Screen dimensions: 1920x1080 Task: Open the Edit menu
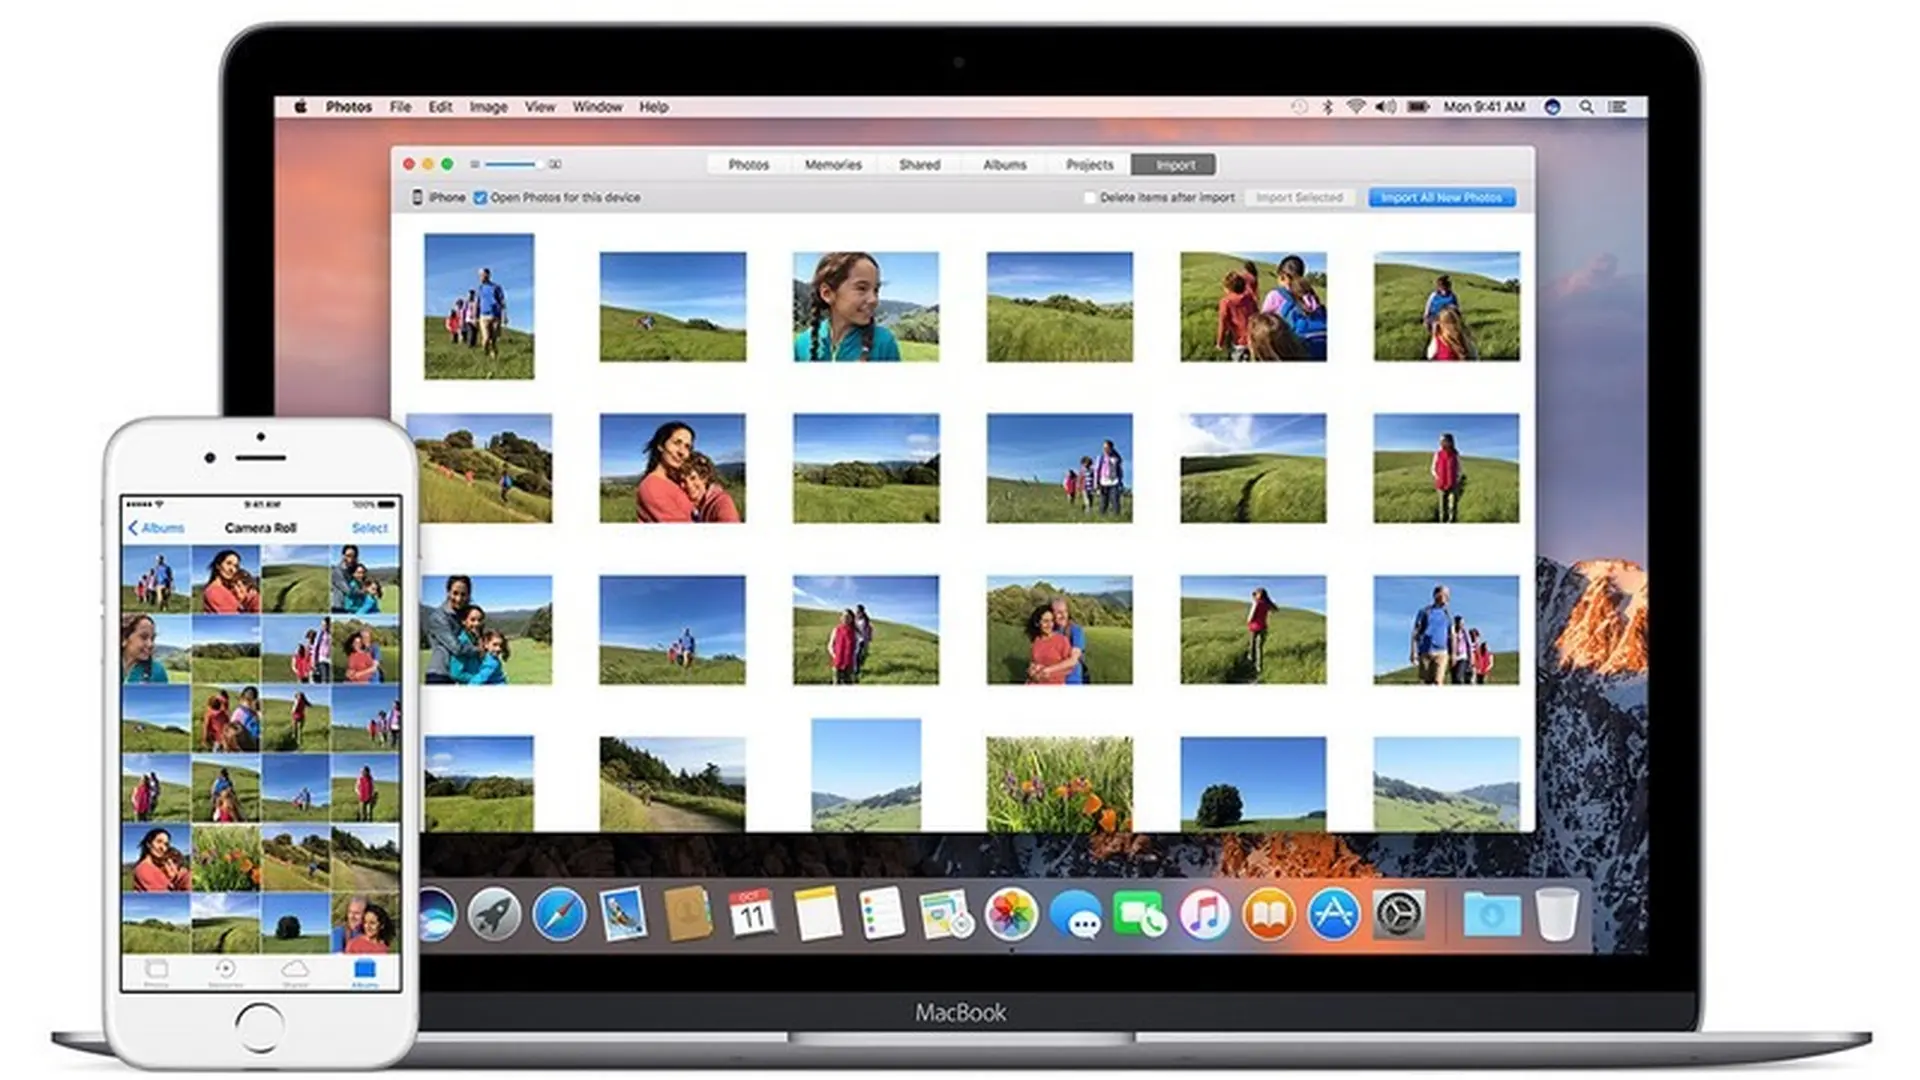pyautogui.click(x=440, y=106)
